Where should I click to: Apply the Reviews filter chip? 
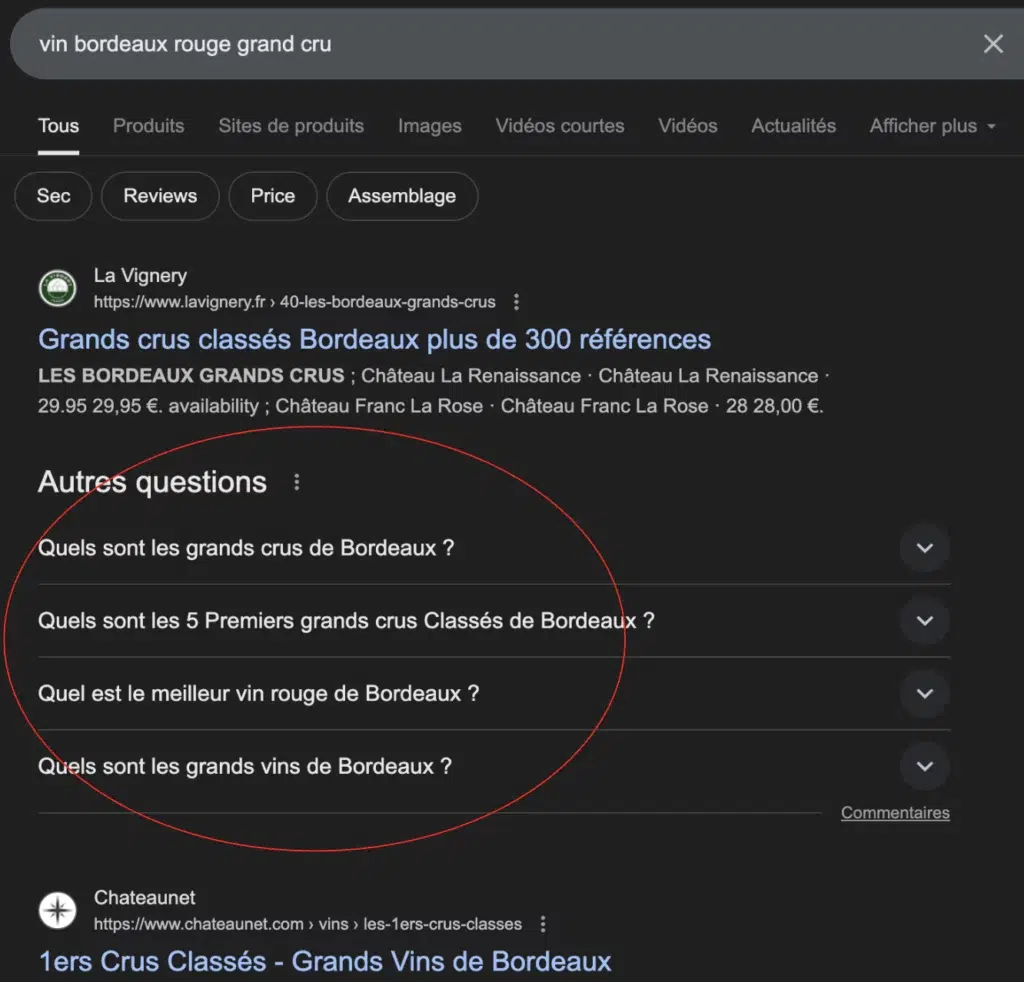(160, 196)
